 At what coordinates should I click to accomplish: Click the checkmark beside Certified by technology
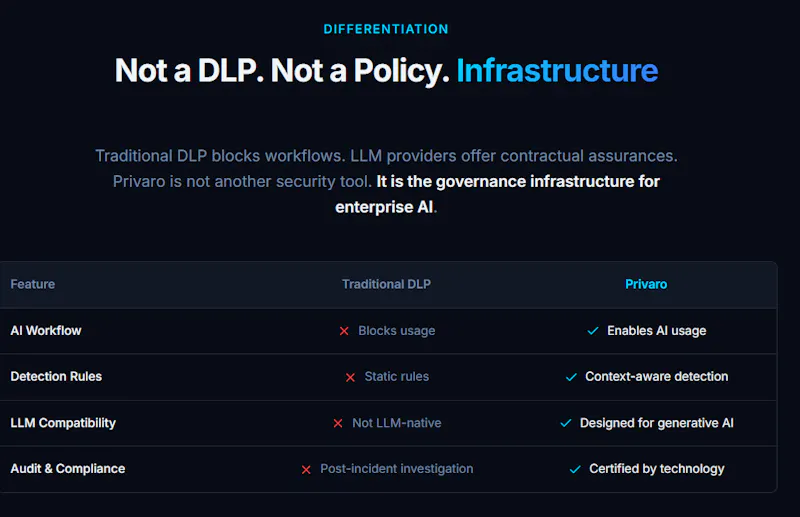pyautogui.click(x=575, y=469)
